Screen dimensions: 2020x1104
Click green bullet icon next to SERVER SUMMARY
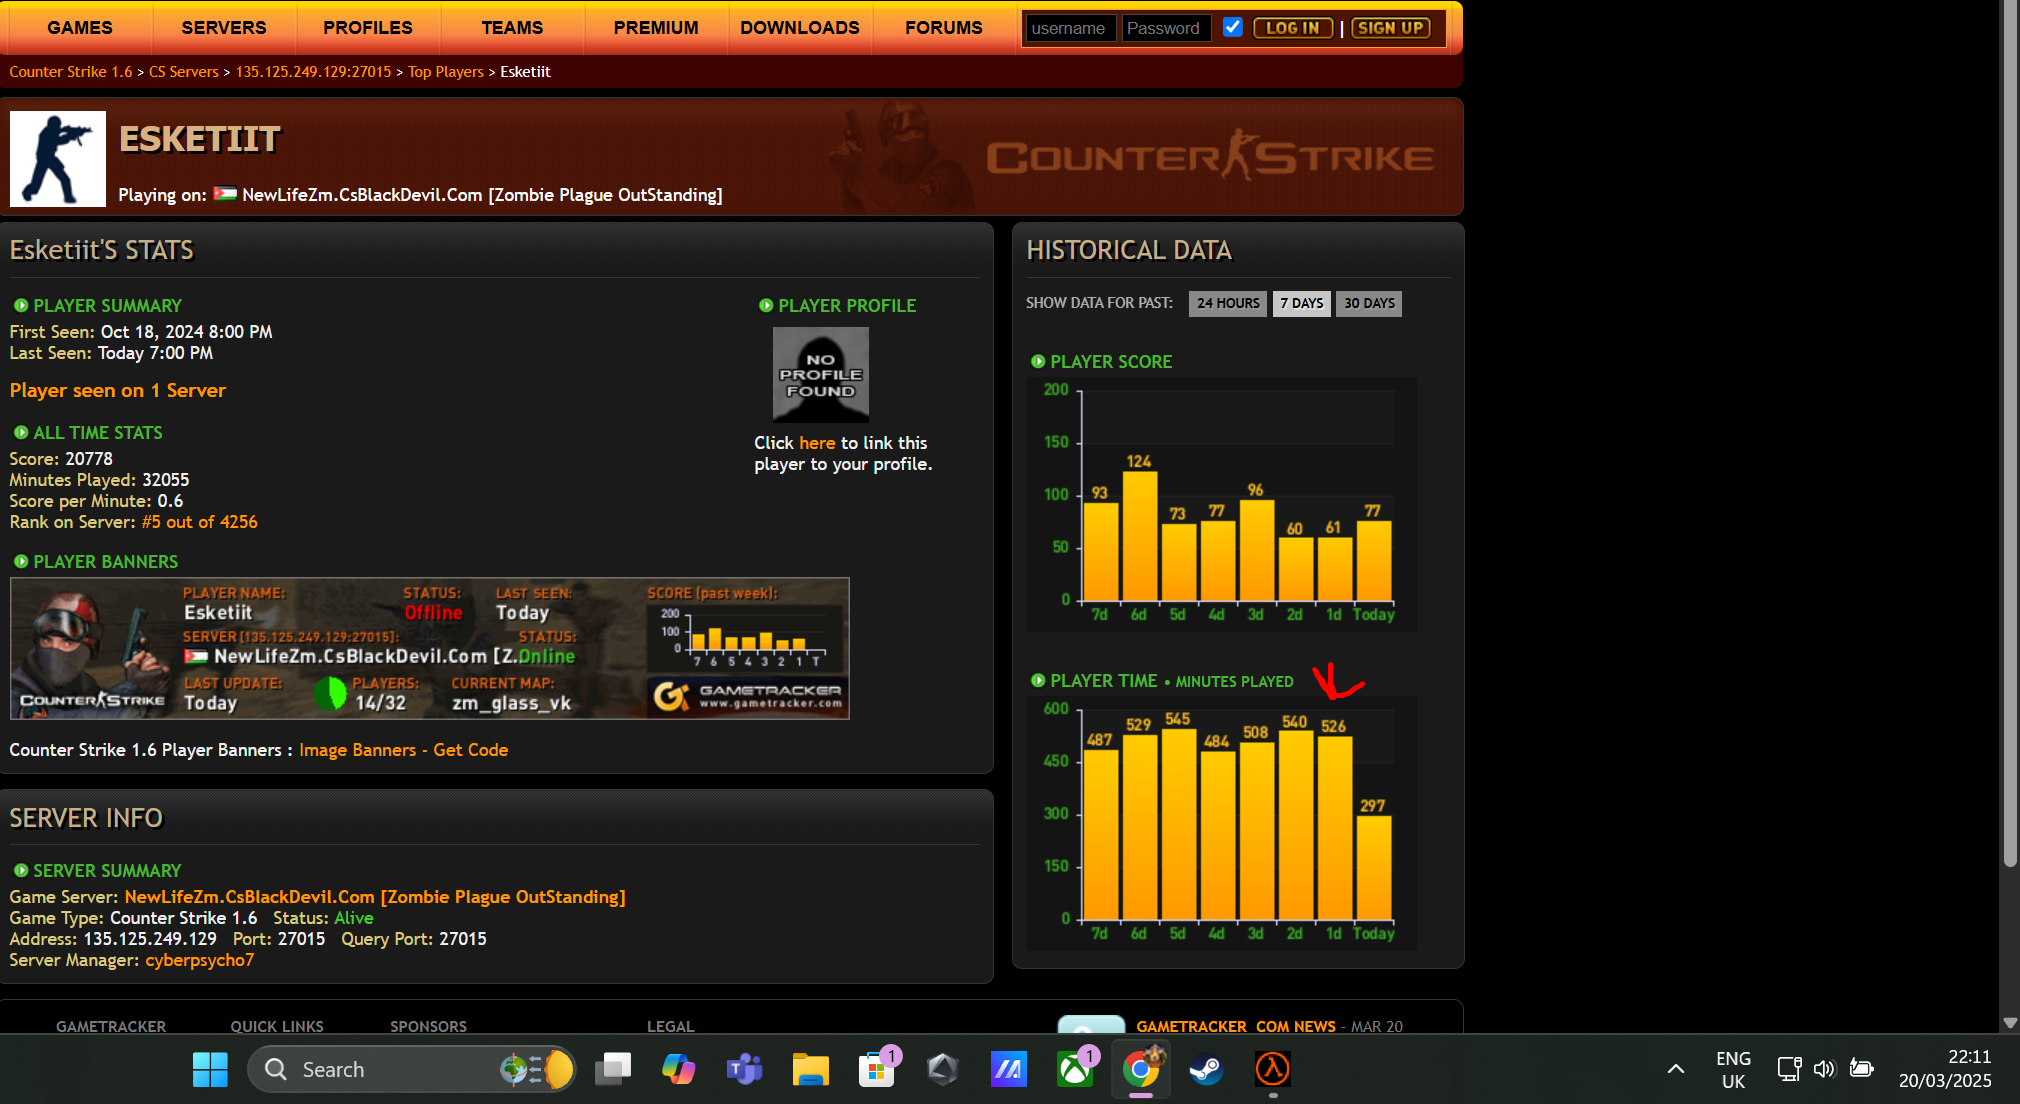pyautogui.click(x=21, y=871)
